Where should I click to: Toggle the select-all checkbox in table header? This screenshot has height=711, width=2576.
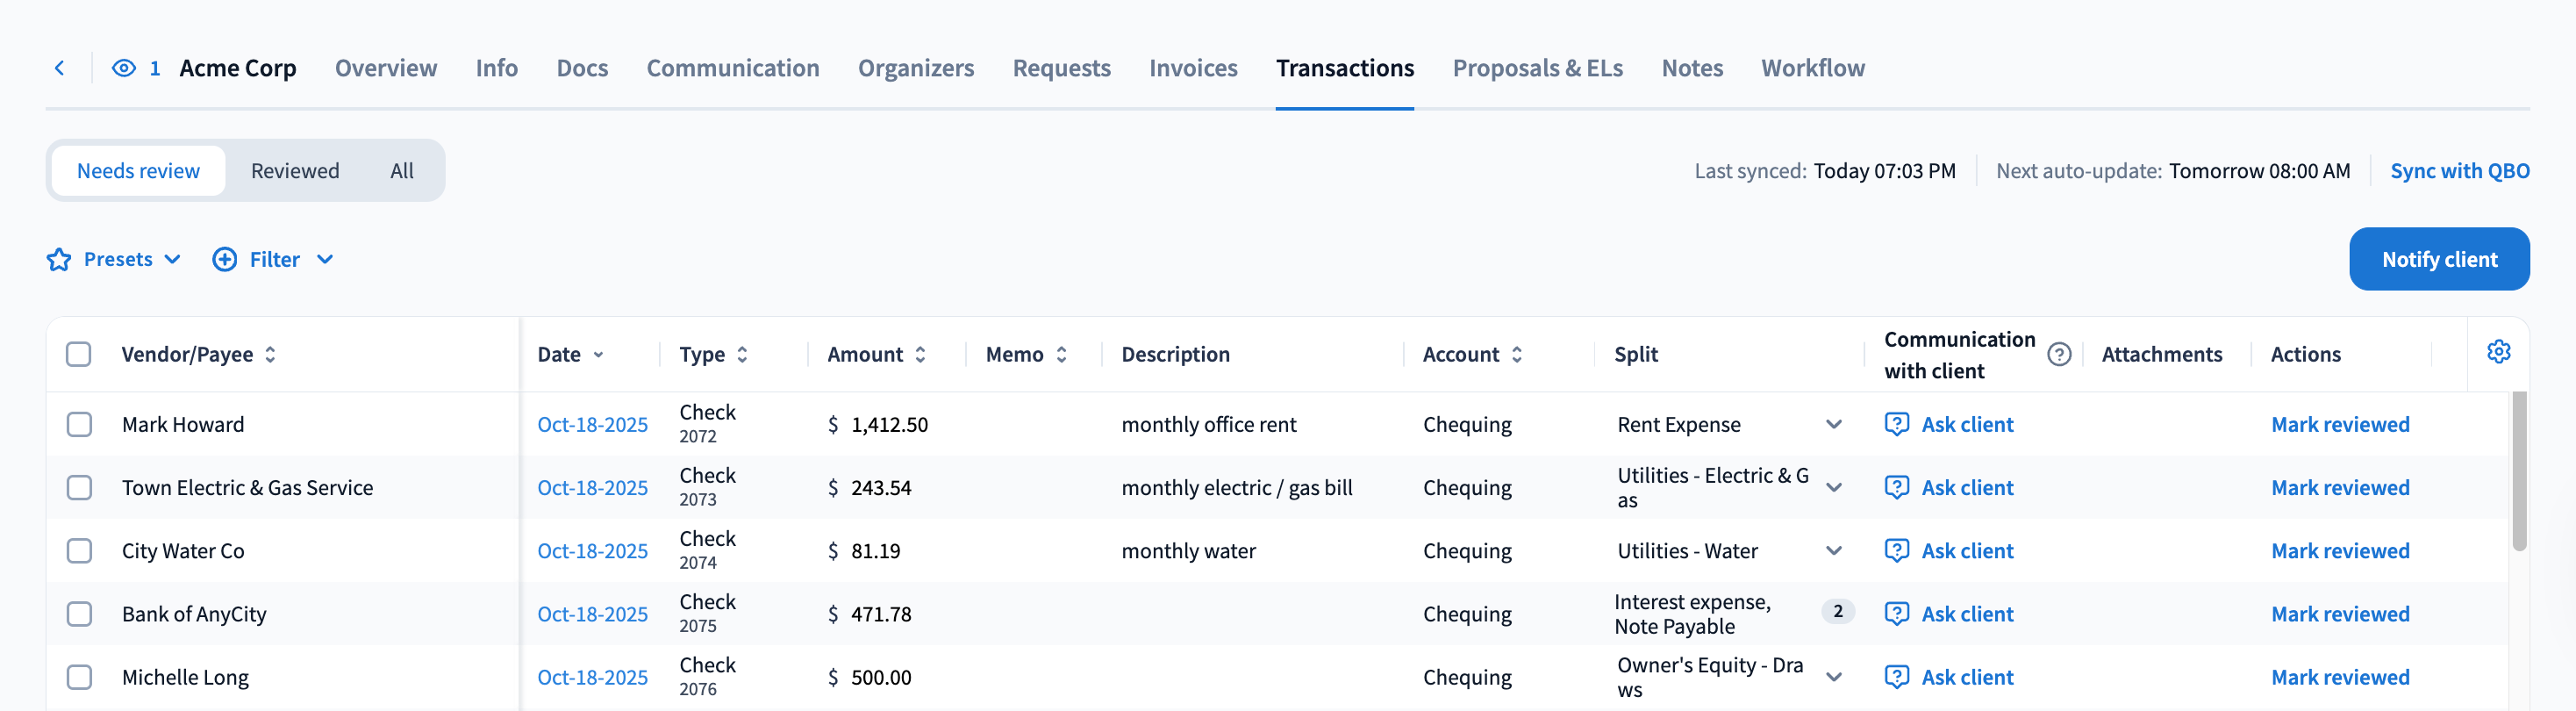(x=79, y=355)
